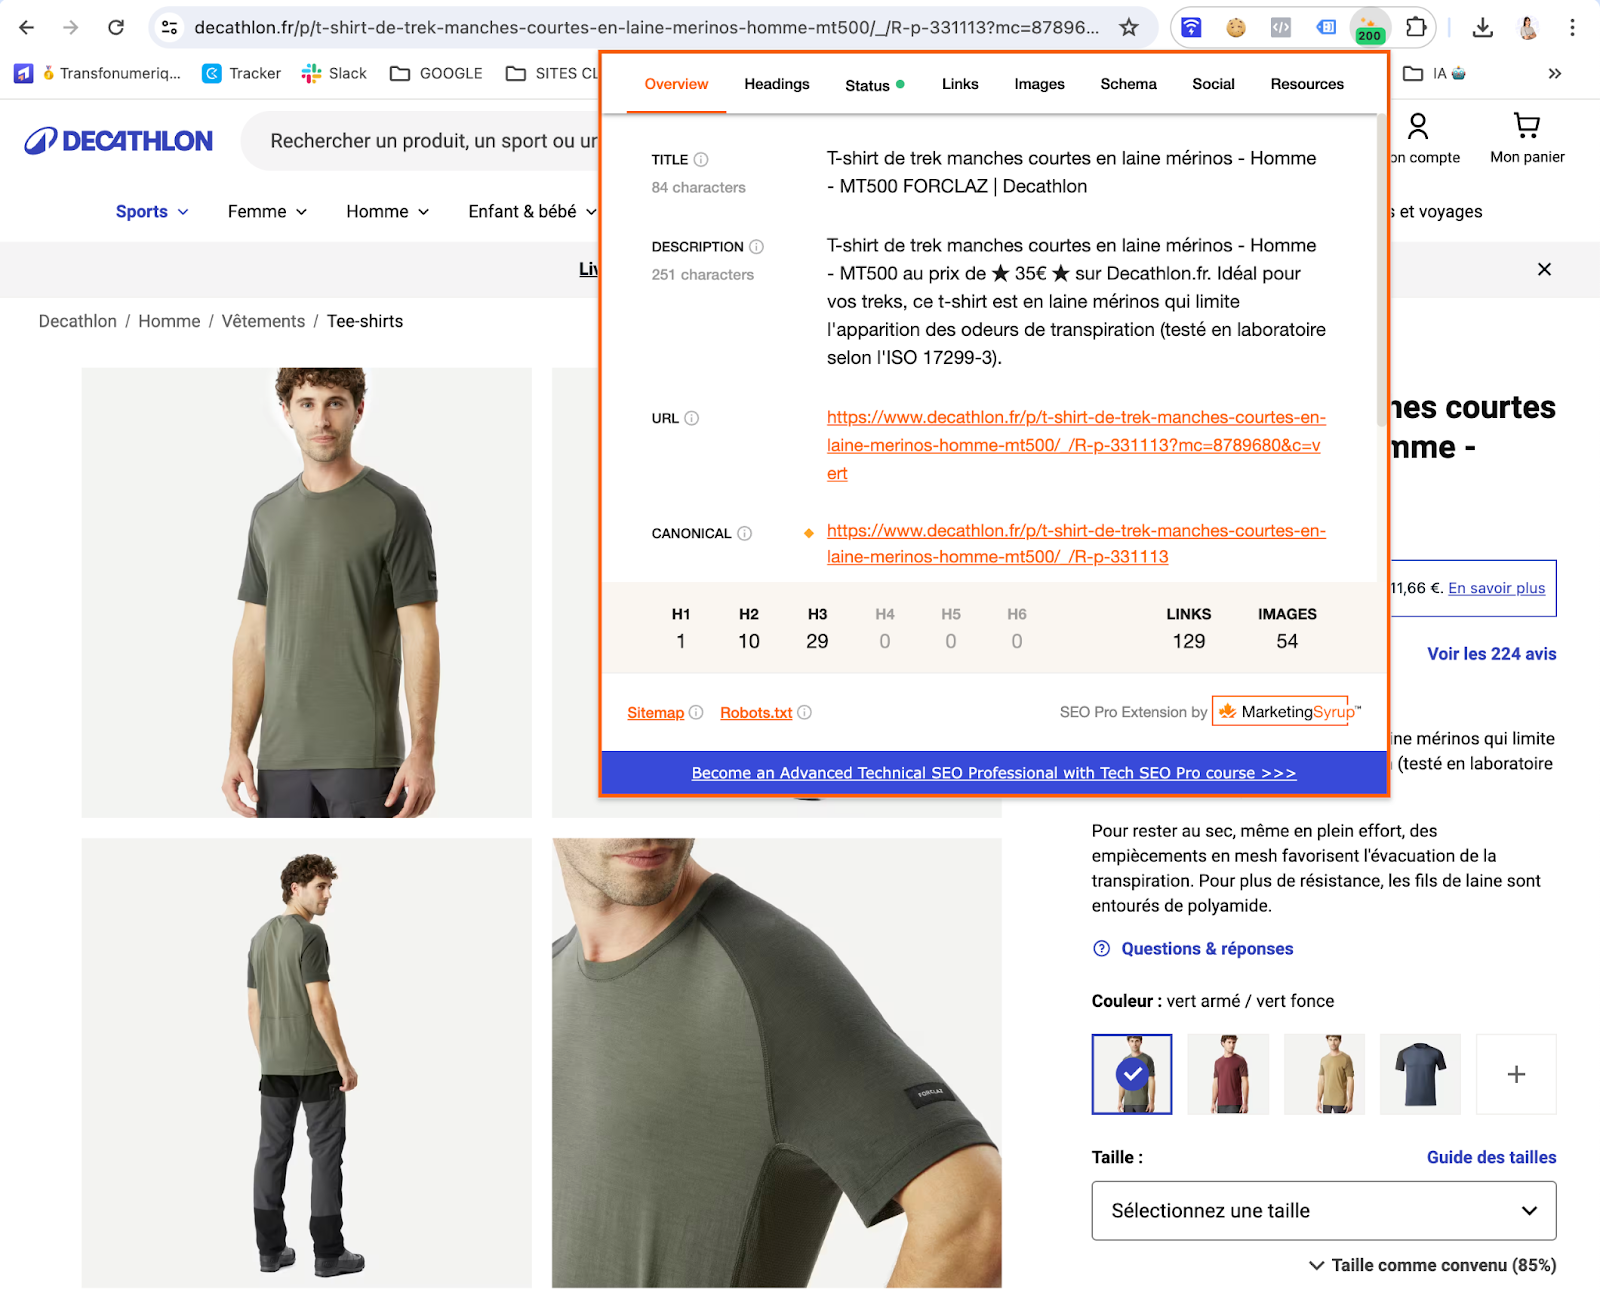The image size is (1600, 1290).
Task: Switch to the Overview tab
Action: pos(676,84)
